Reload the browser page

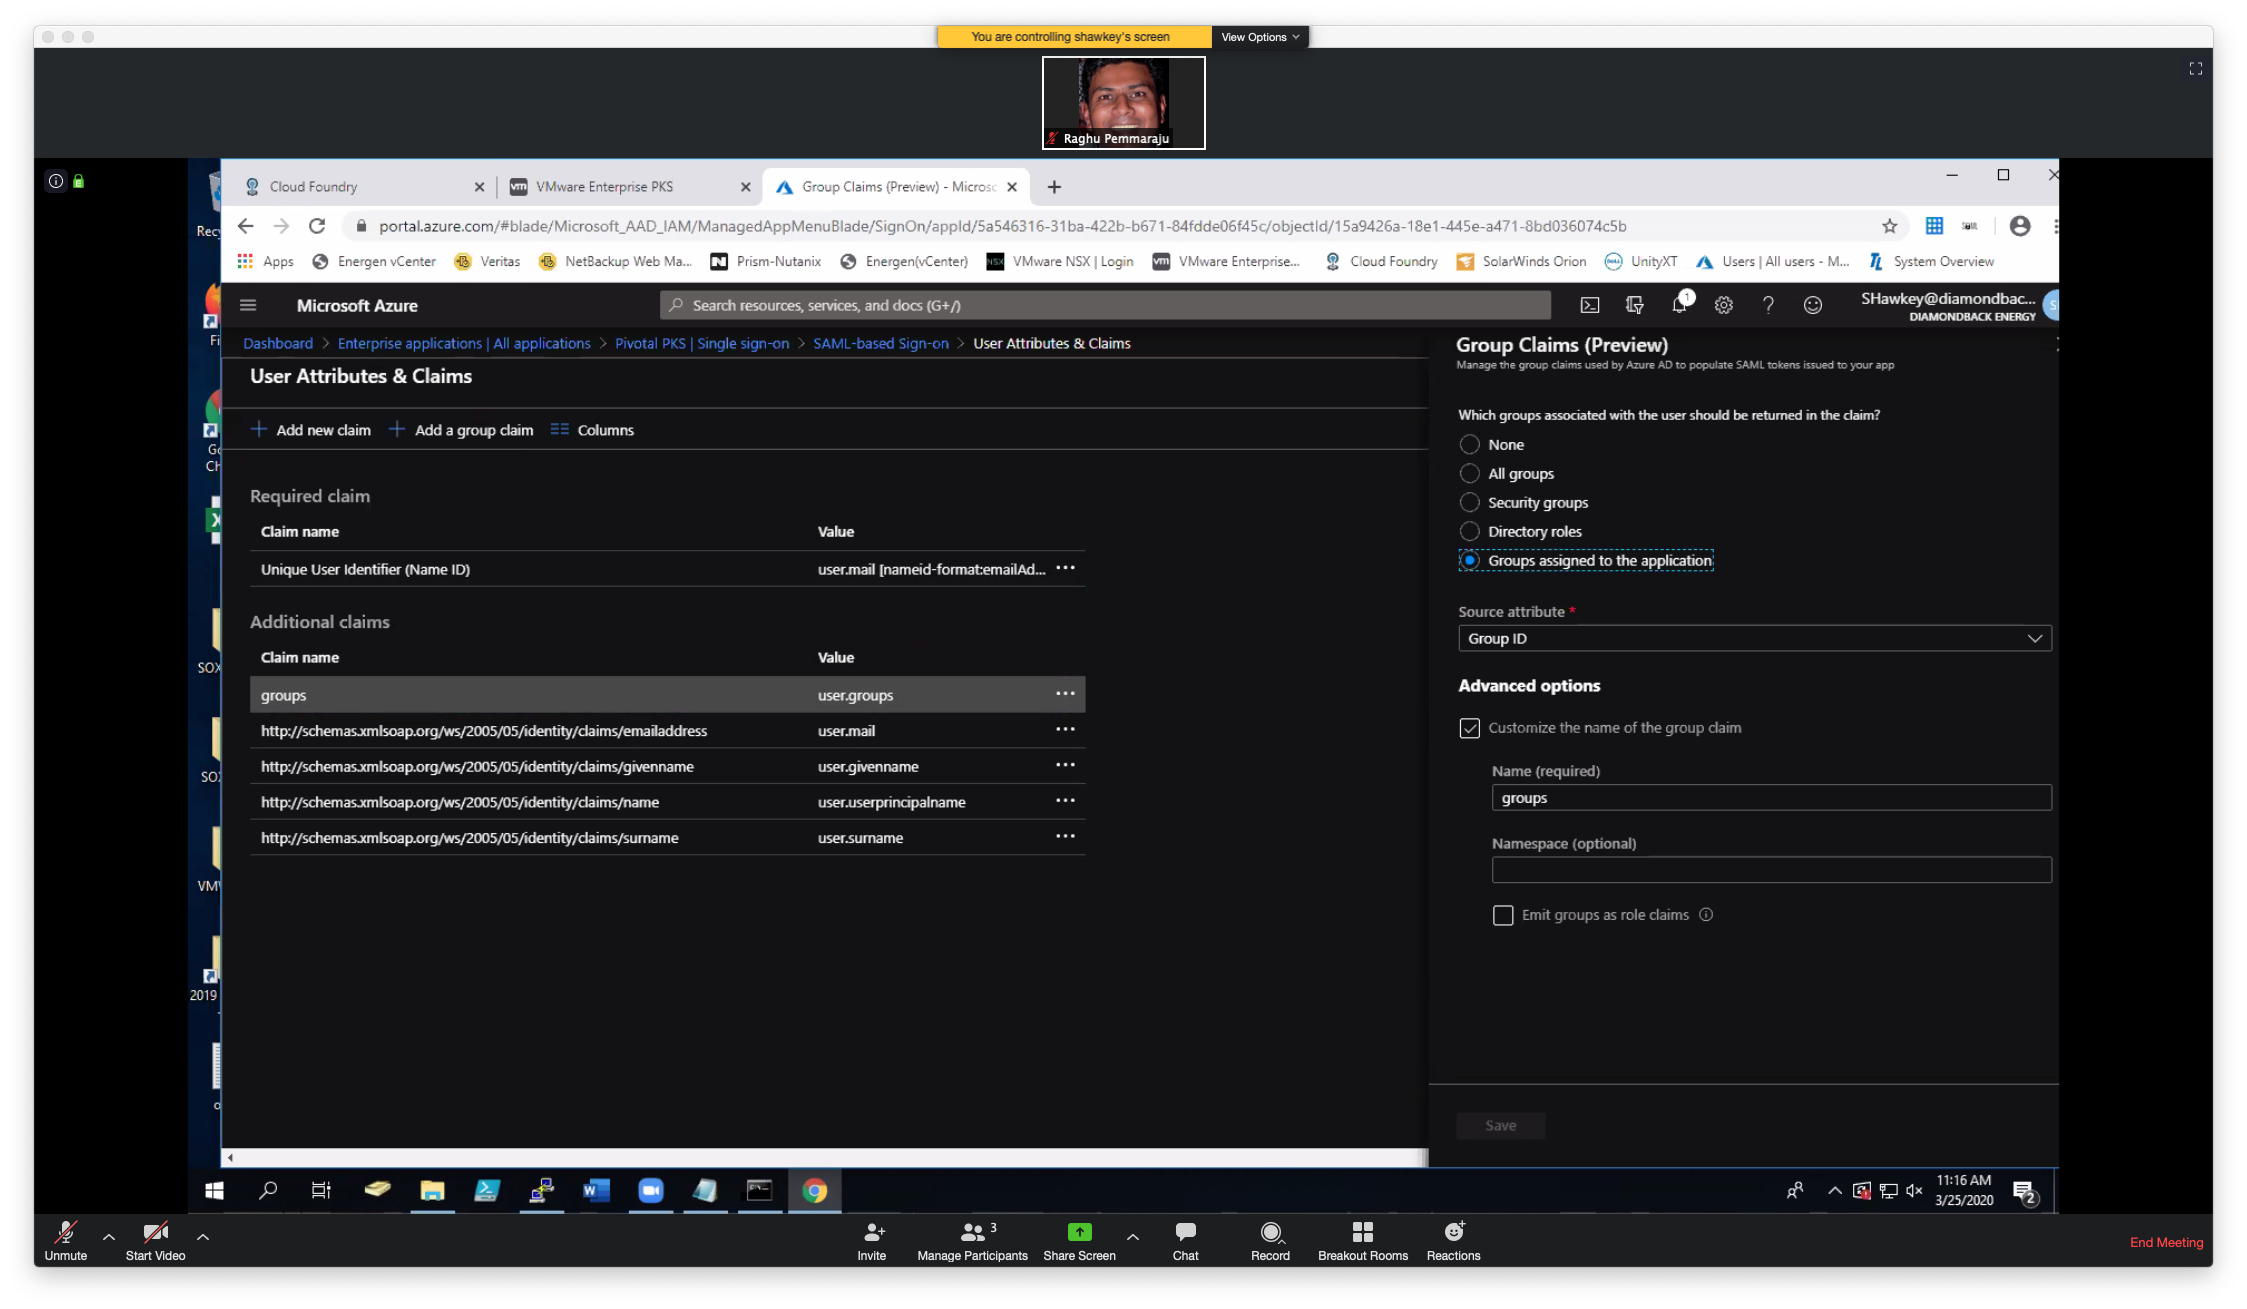click(317, 227)
